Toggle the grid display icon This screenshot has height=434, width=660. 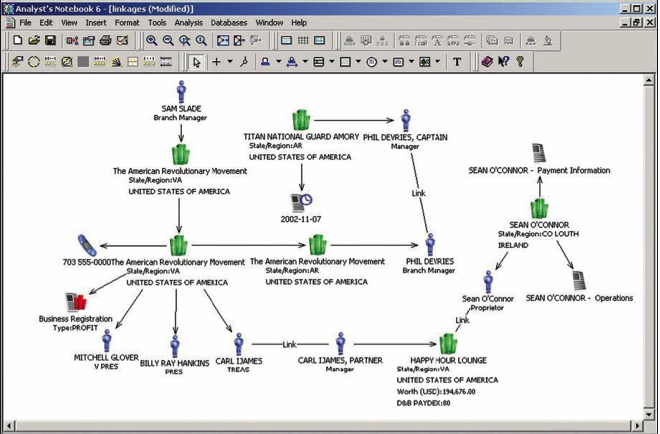click(x=303, y=40)
